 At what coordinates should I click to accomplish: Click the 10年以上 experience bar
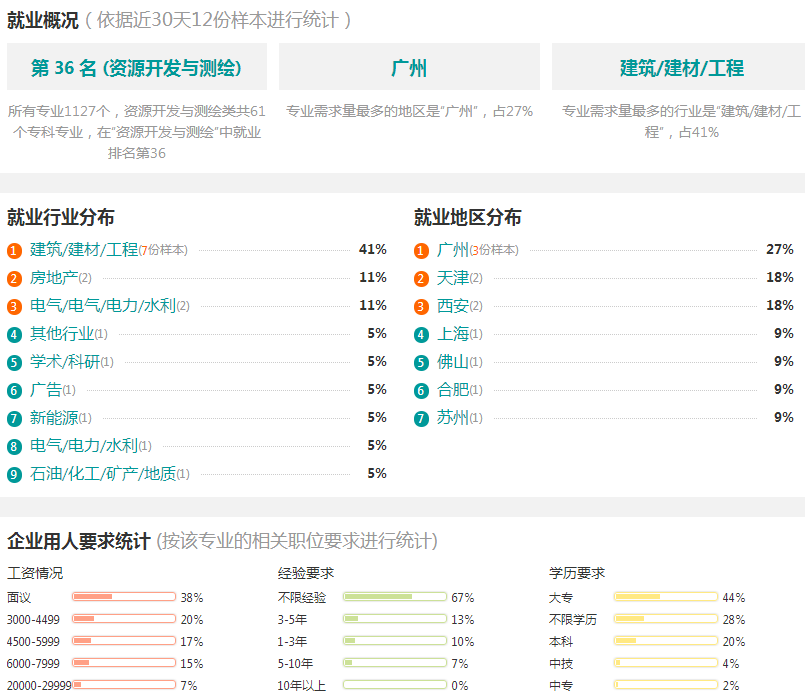(x=395, y=685)
